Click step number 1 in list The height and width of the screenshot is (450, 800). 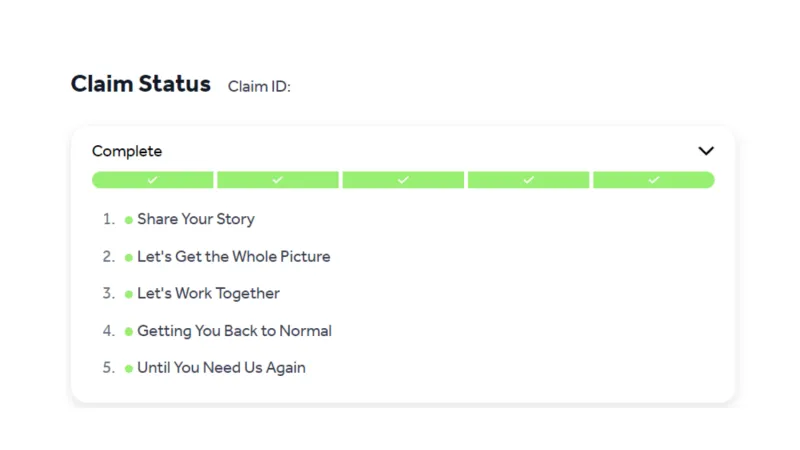click(109, 219)
